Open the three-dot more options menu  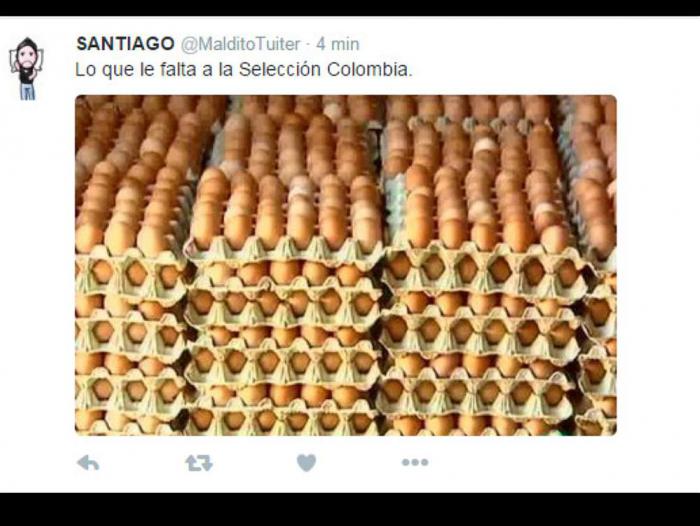[415, 462]
